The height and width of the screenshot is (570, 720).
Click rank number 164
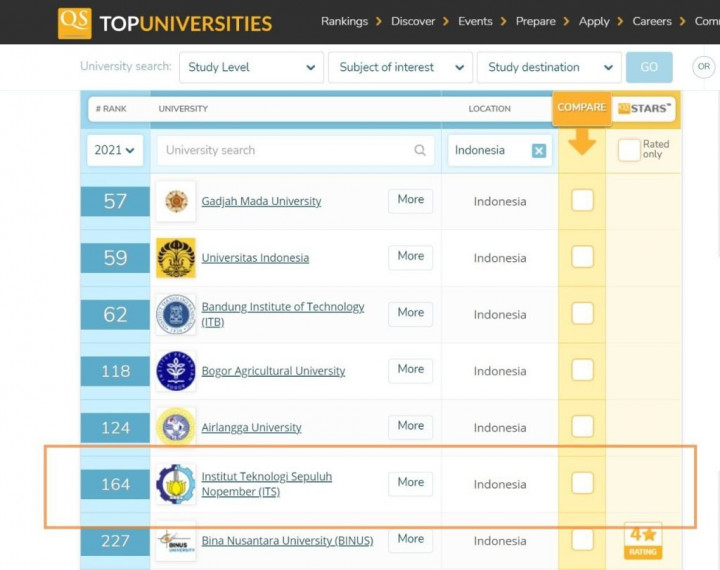115,484
